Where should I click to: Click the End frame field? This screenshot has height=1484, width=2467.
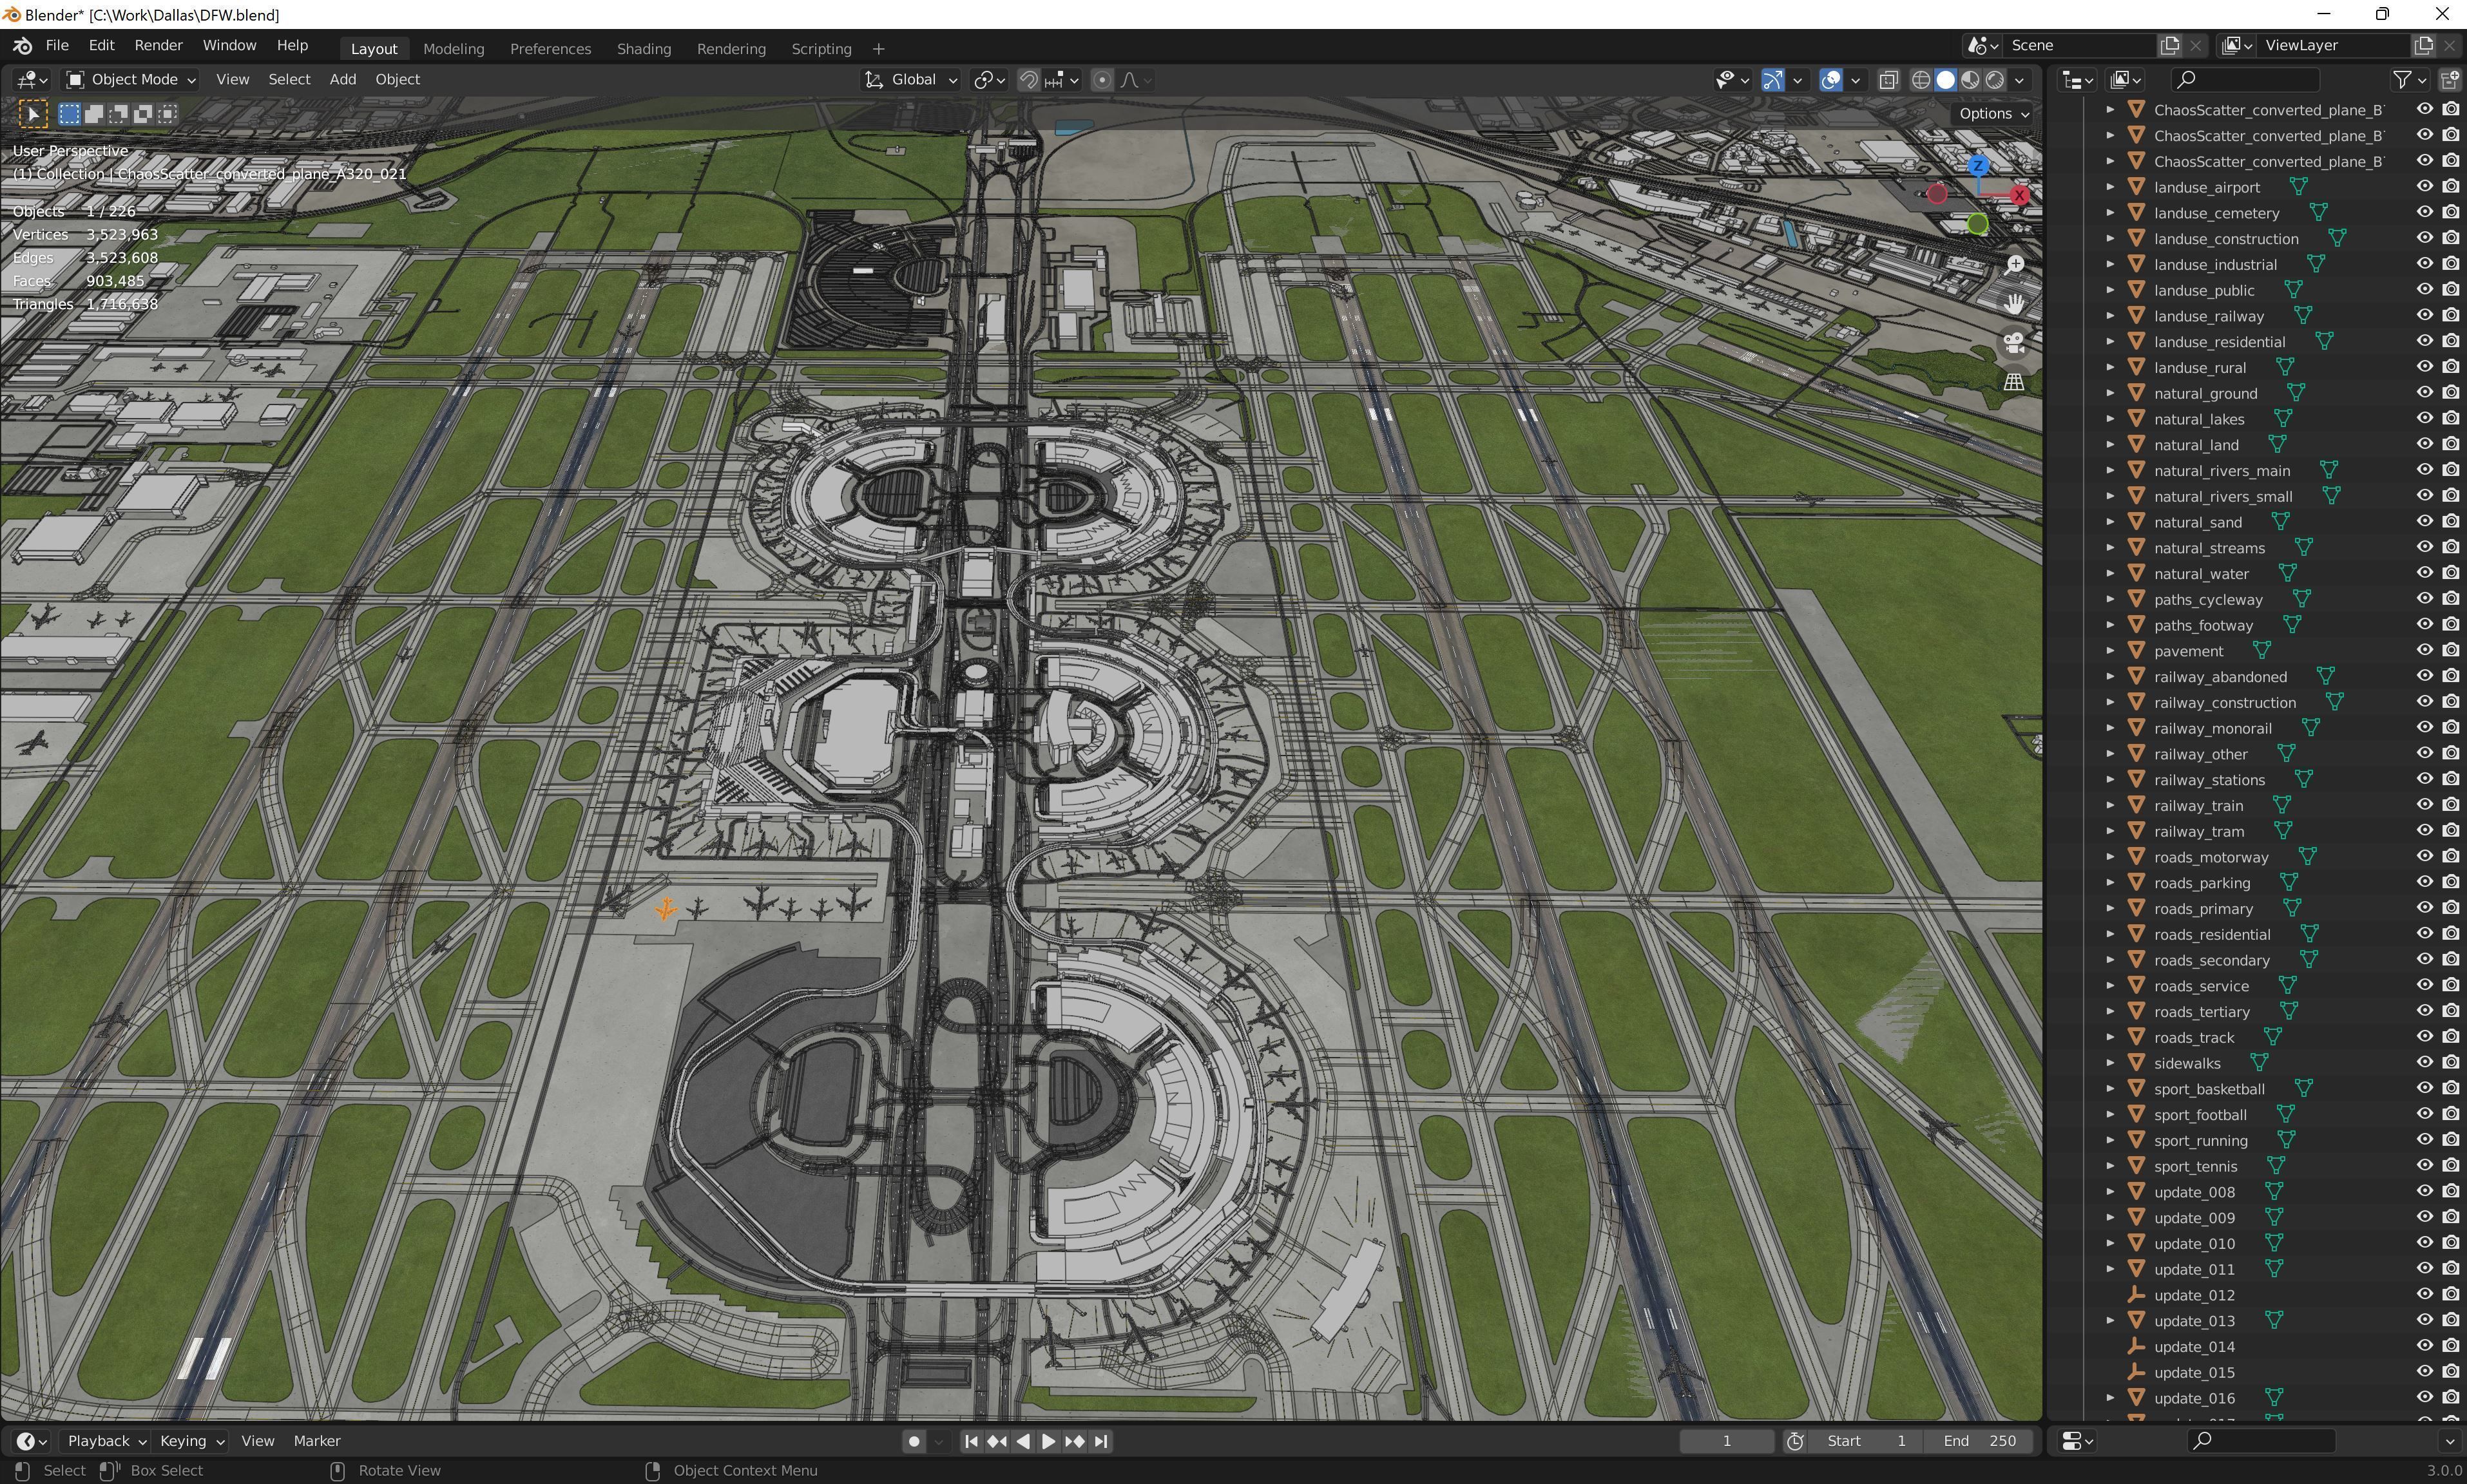[1979, 1441]
